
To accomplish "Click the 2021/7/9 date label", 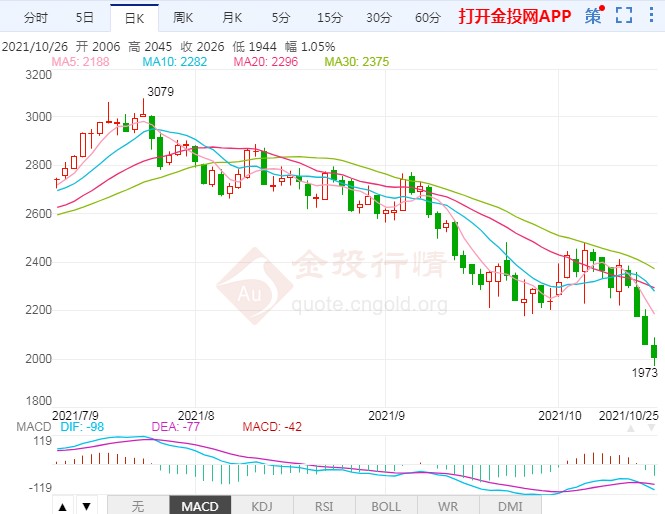I will [x=75, y=416].
